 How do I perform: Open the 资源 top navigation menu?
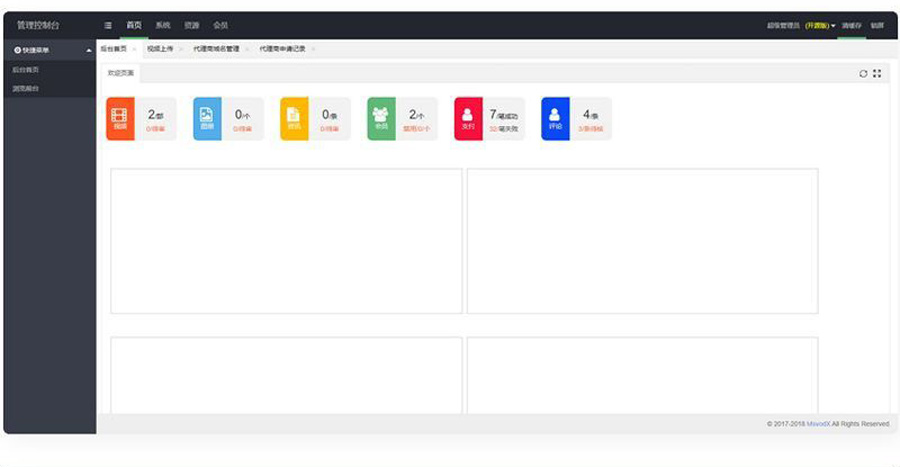coord(192,25)
